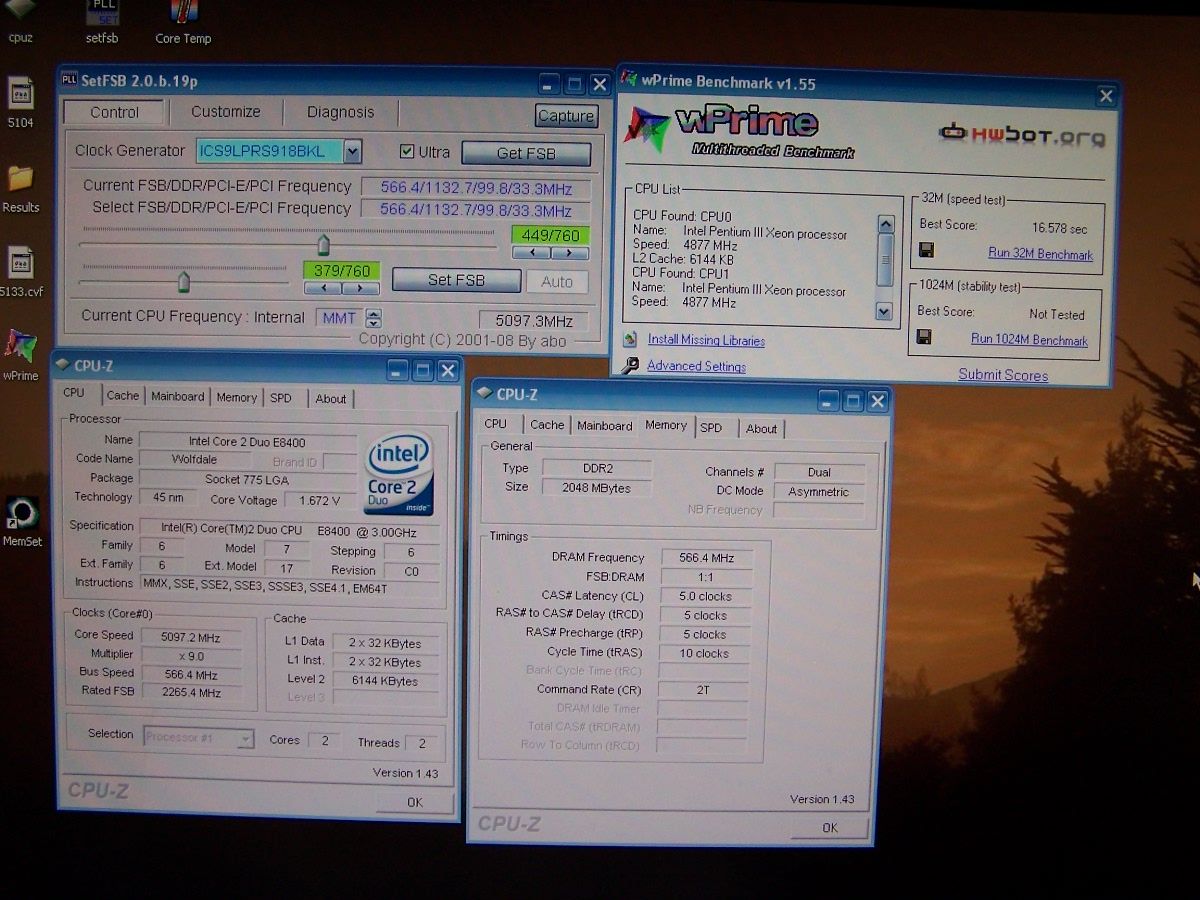Click the 449/760 green value field
This screenshot has width=1200, height=900.
[x=550, y=236]
